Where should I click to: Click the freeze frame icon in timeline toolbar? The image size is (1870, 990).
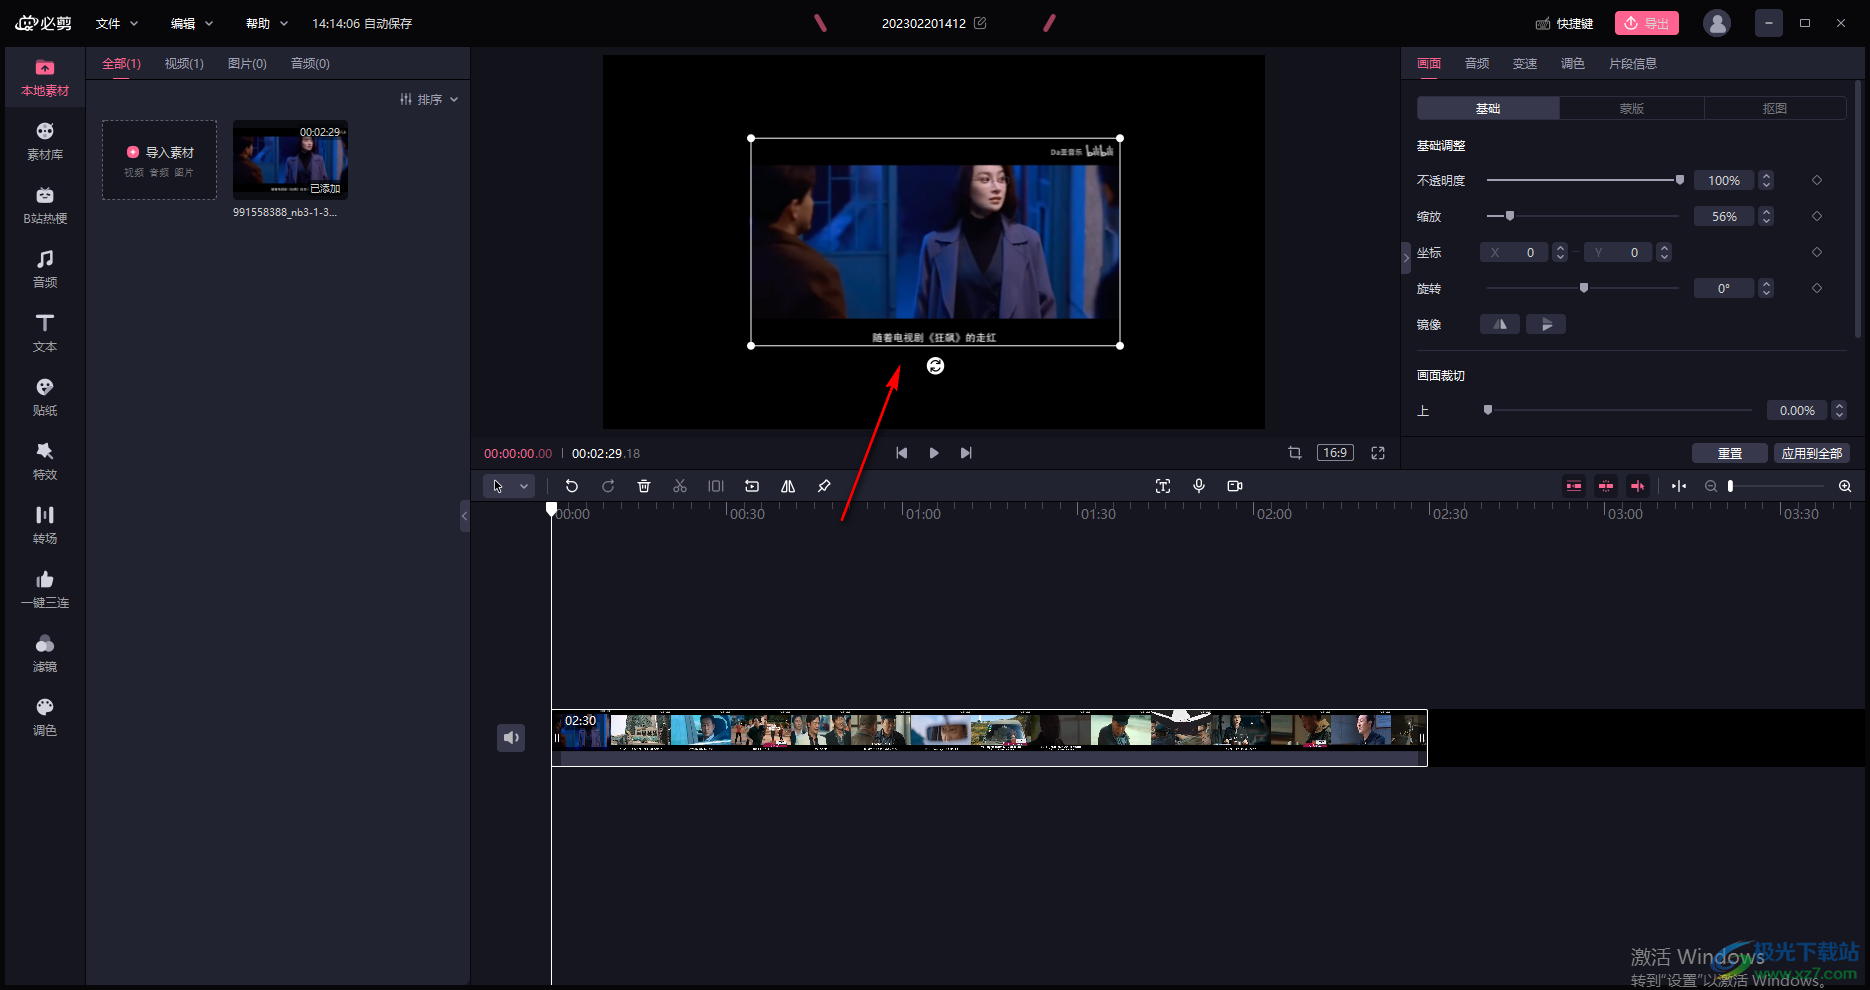coord(716,486)
